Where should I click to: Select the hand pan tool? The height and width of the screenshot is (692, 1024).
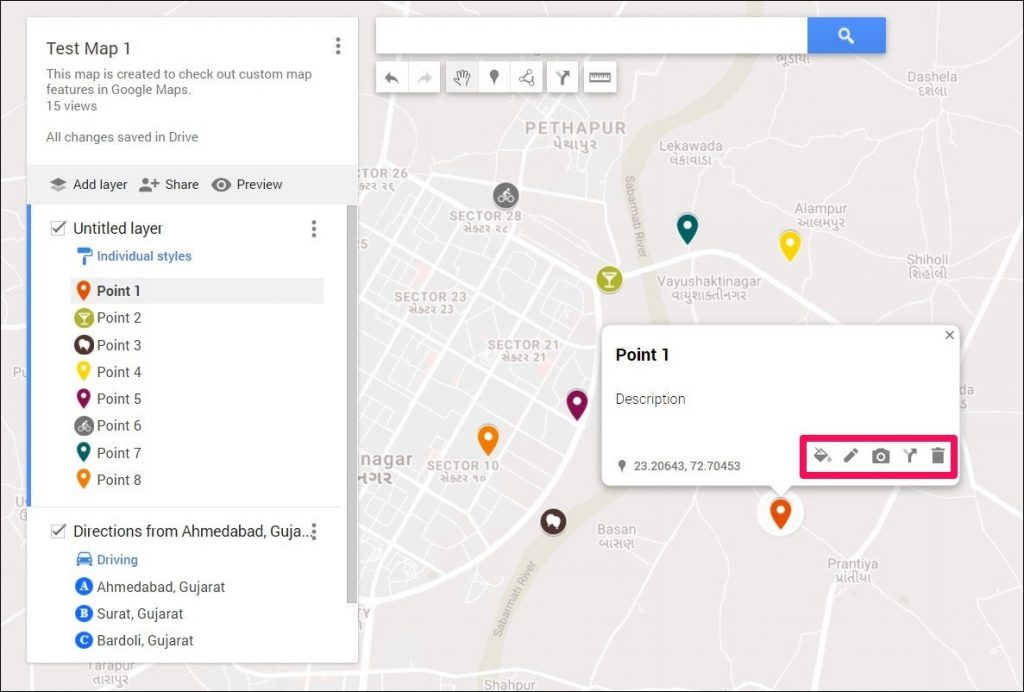coord(462,78)
